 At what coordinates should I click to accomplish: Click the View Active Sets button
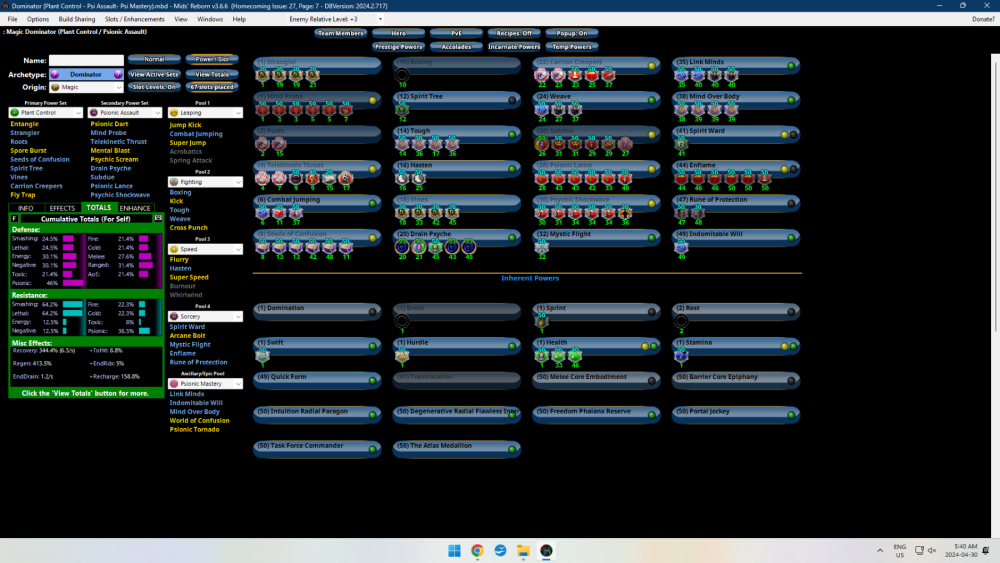(x=154, y=75)
